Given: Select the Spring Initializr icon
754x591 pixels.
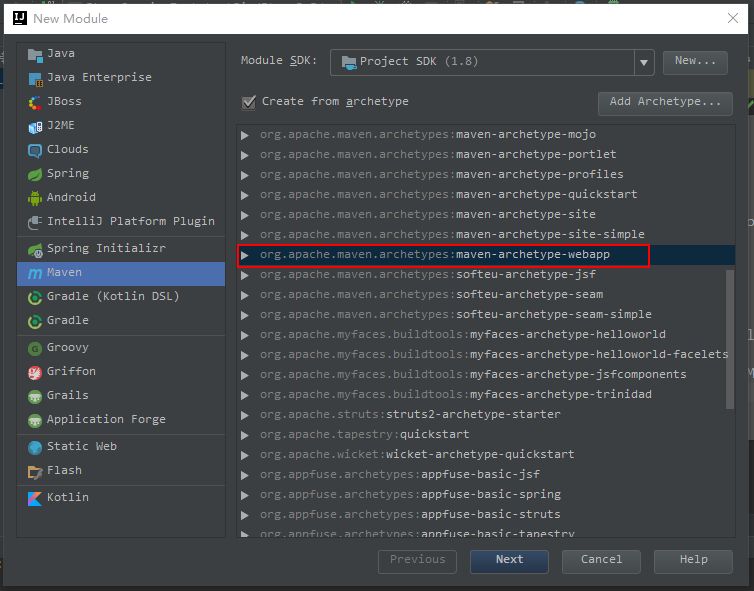Looking at the screenshot, I should 35,249.
